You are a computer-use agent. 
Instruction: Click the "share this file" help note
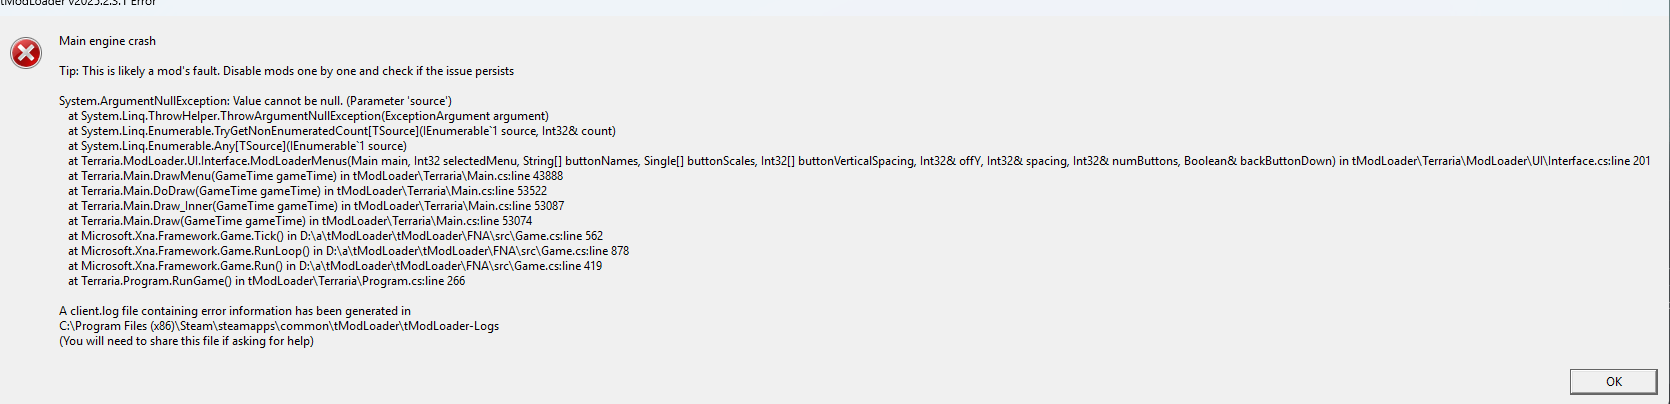(x=186, y=341)
